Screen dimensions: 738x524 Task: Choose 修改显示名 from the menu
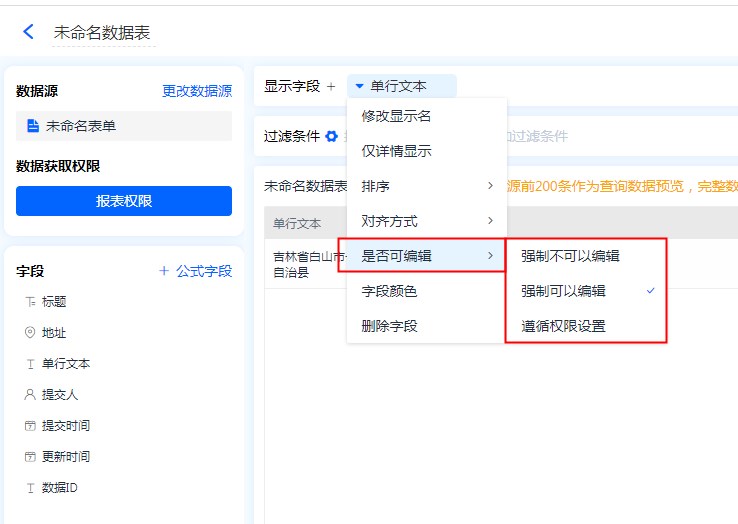(396, 116)
